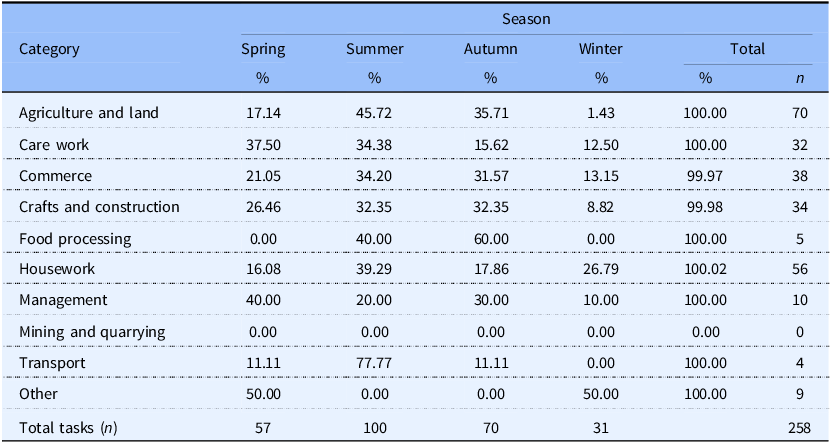Select the Housework row label
The height and width of the screenshot is (443, 831).
point(57,269)
